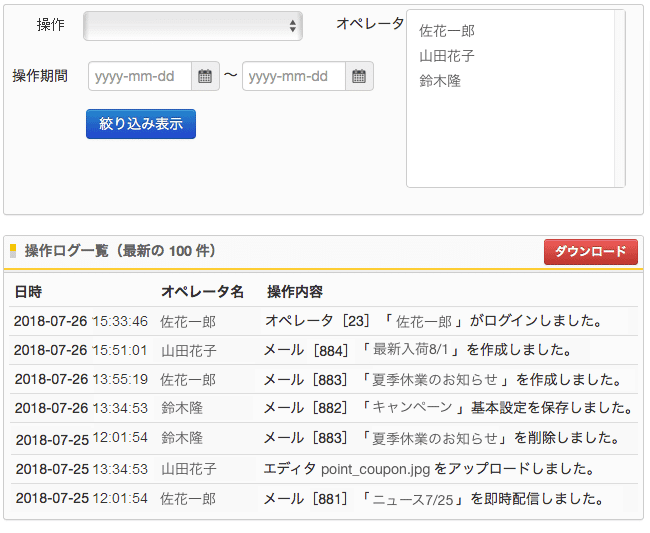Click the 絞り込み表示 filter button
650x533 pixels.
(x=141, y=124)
